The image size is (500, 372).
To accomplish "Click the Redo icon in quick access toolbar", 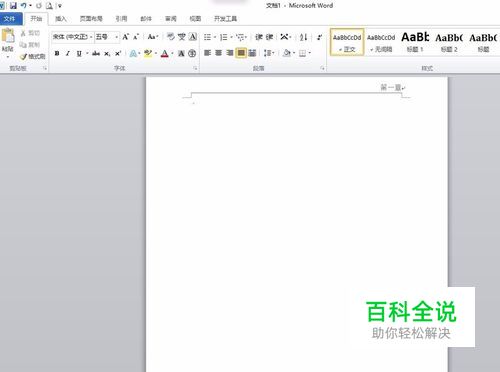I will 39,5.
